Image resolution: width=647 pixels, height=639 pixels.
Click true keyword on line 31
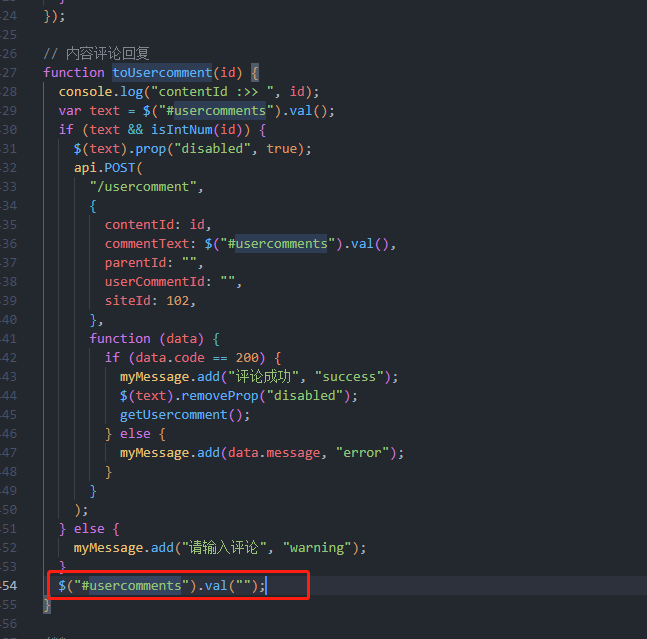[x=282, y=149]
